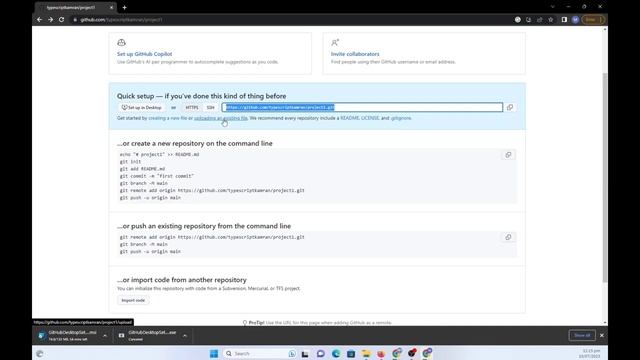Click '…or import code from another repository' heading
The image size is (640, 360).
tap(182, 280)
